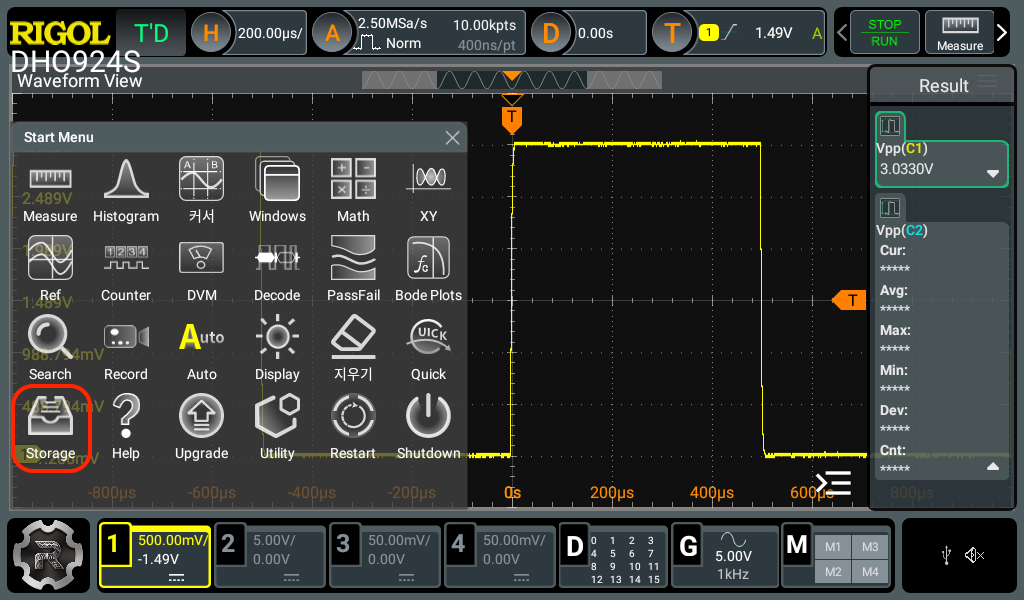
Task: Expand the Vpp(C1) result dropdown
Action: coord(993,172)
